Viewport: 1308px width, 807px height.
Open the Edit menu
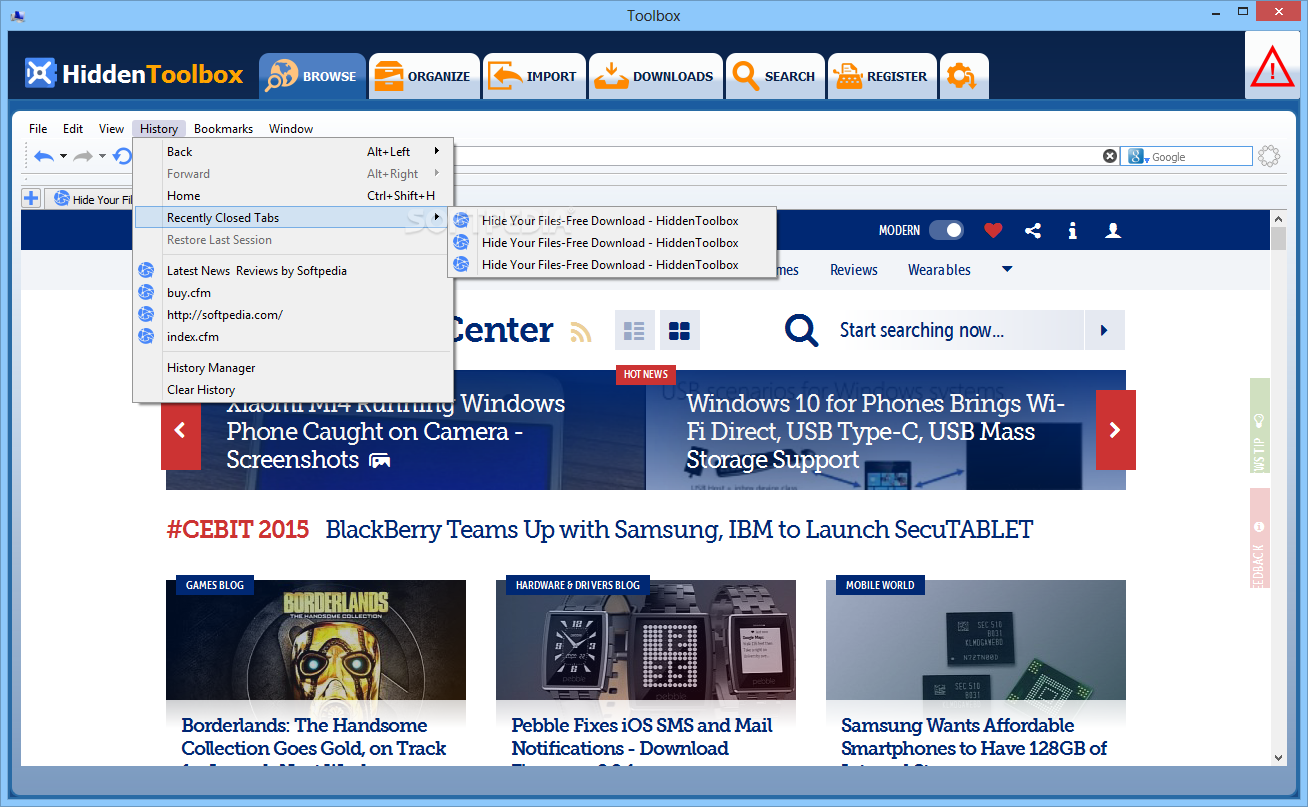click(x=73, y=129)
